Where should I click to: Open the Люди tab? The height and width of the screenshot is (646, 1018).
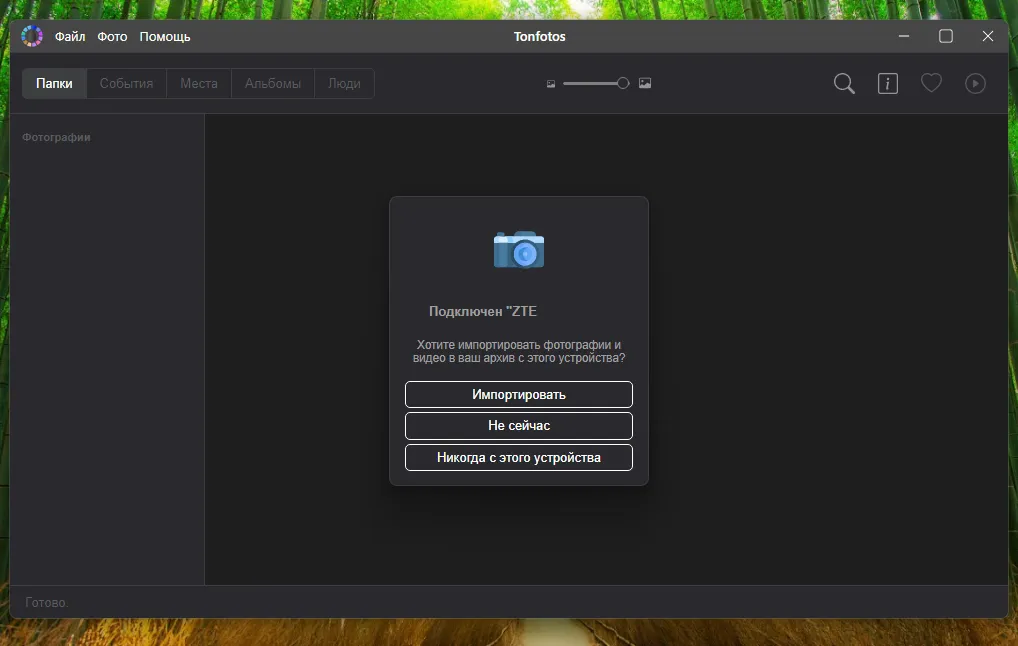[x=344, y=84]
